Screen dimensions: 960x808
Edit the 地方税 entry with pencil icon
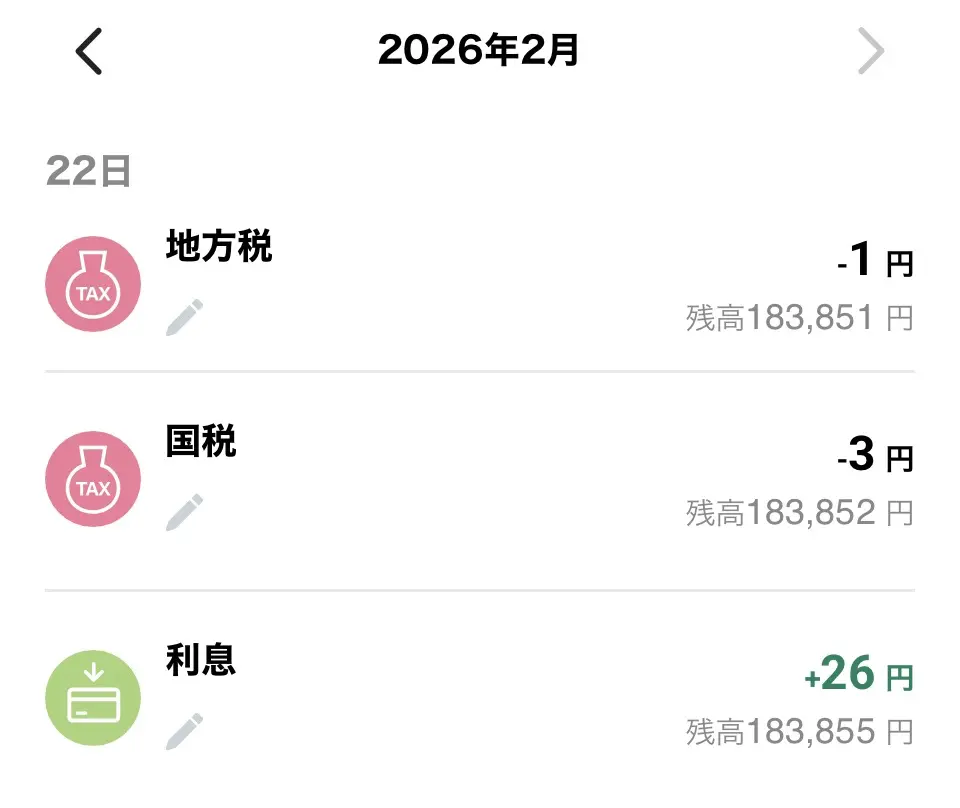tap(184, 318)
